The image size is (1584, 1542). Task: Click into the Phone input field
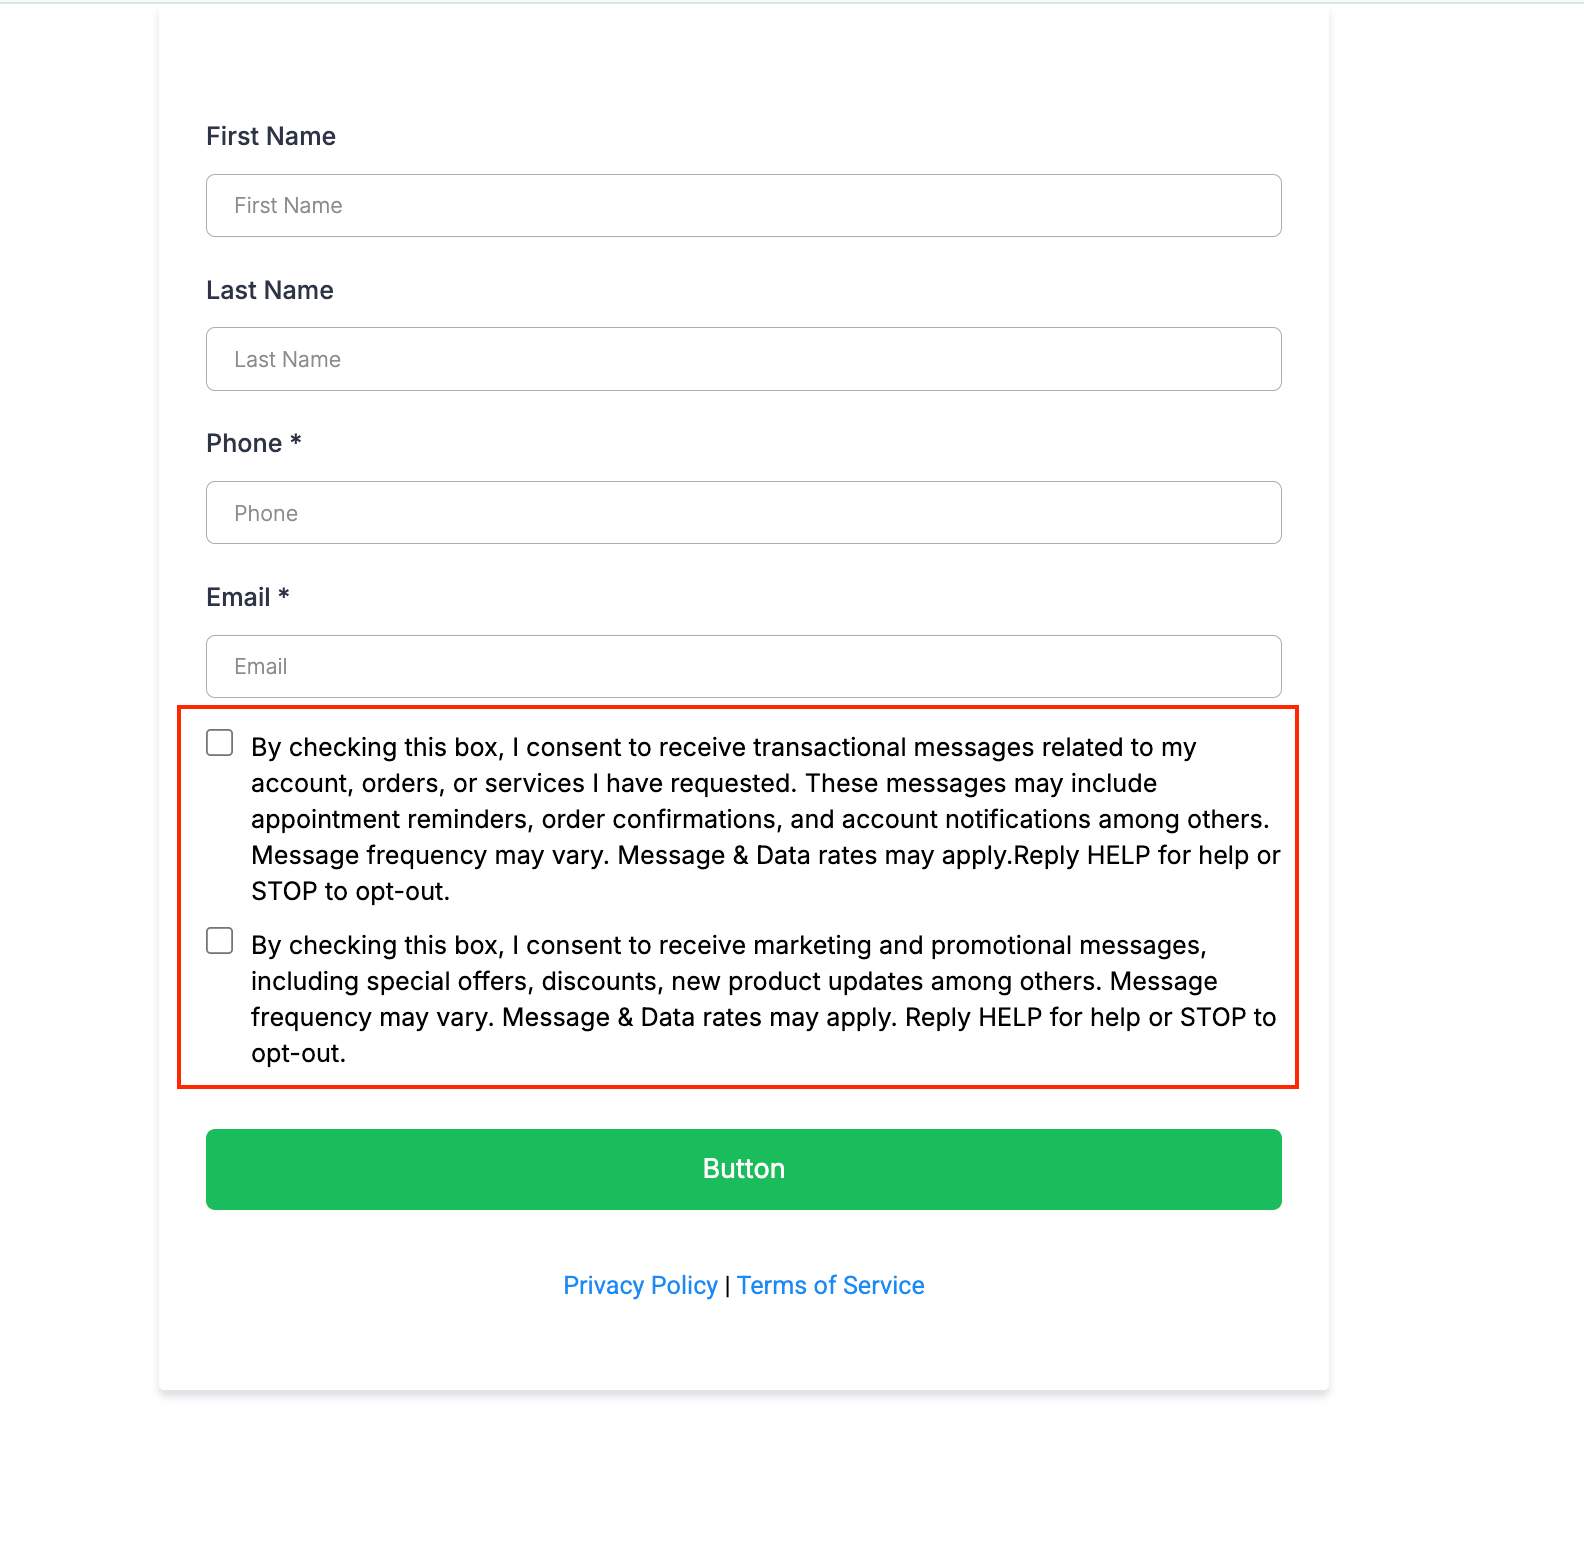(x=743, y=513)
